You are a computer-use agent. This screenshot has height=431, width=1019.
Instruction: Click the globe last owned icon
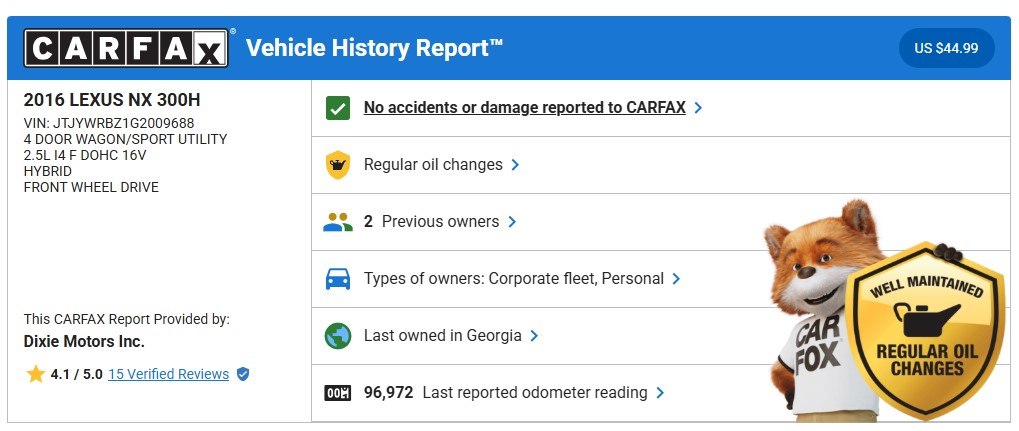click(338, 336)
